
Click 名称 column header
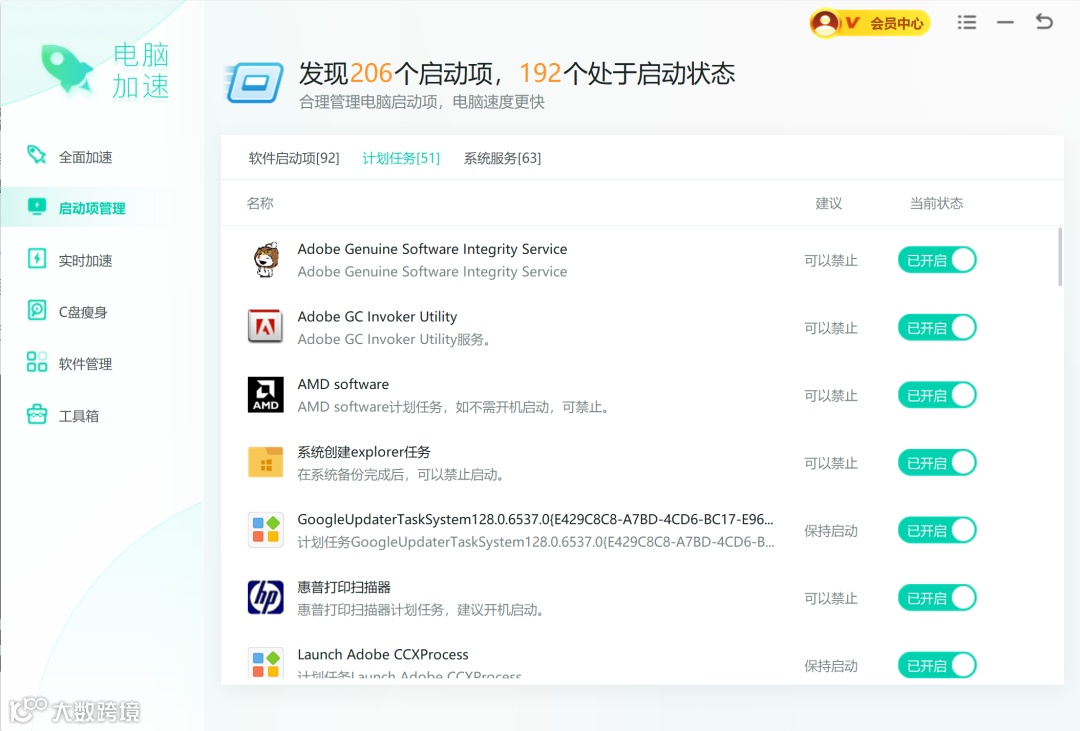pos(260,203)
